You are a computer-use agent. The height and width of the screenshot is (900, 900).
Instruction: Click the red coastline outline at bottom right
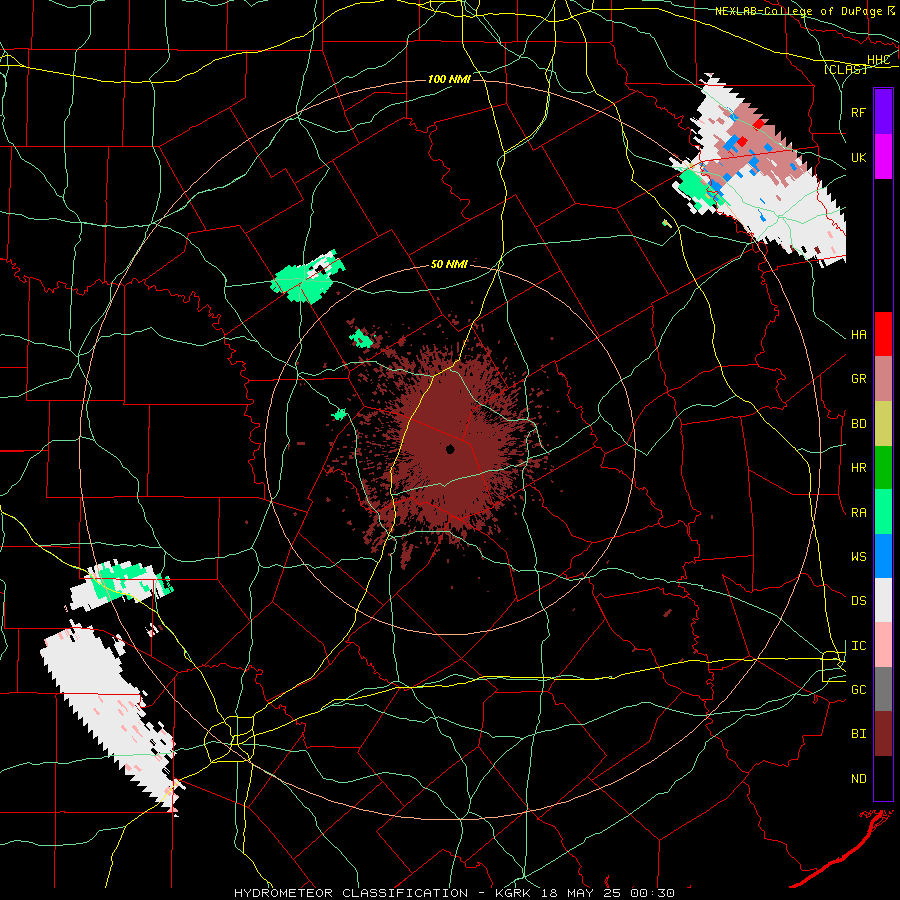coord(841,848)
